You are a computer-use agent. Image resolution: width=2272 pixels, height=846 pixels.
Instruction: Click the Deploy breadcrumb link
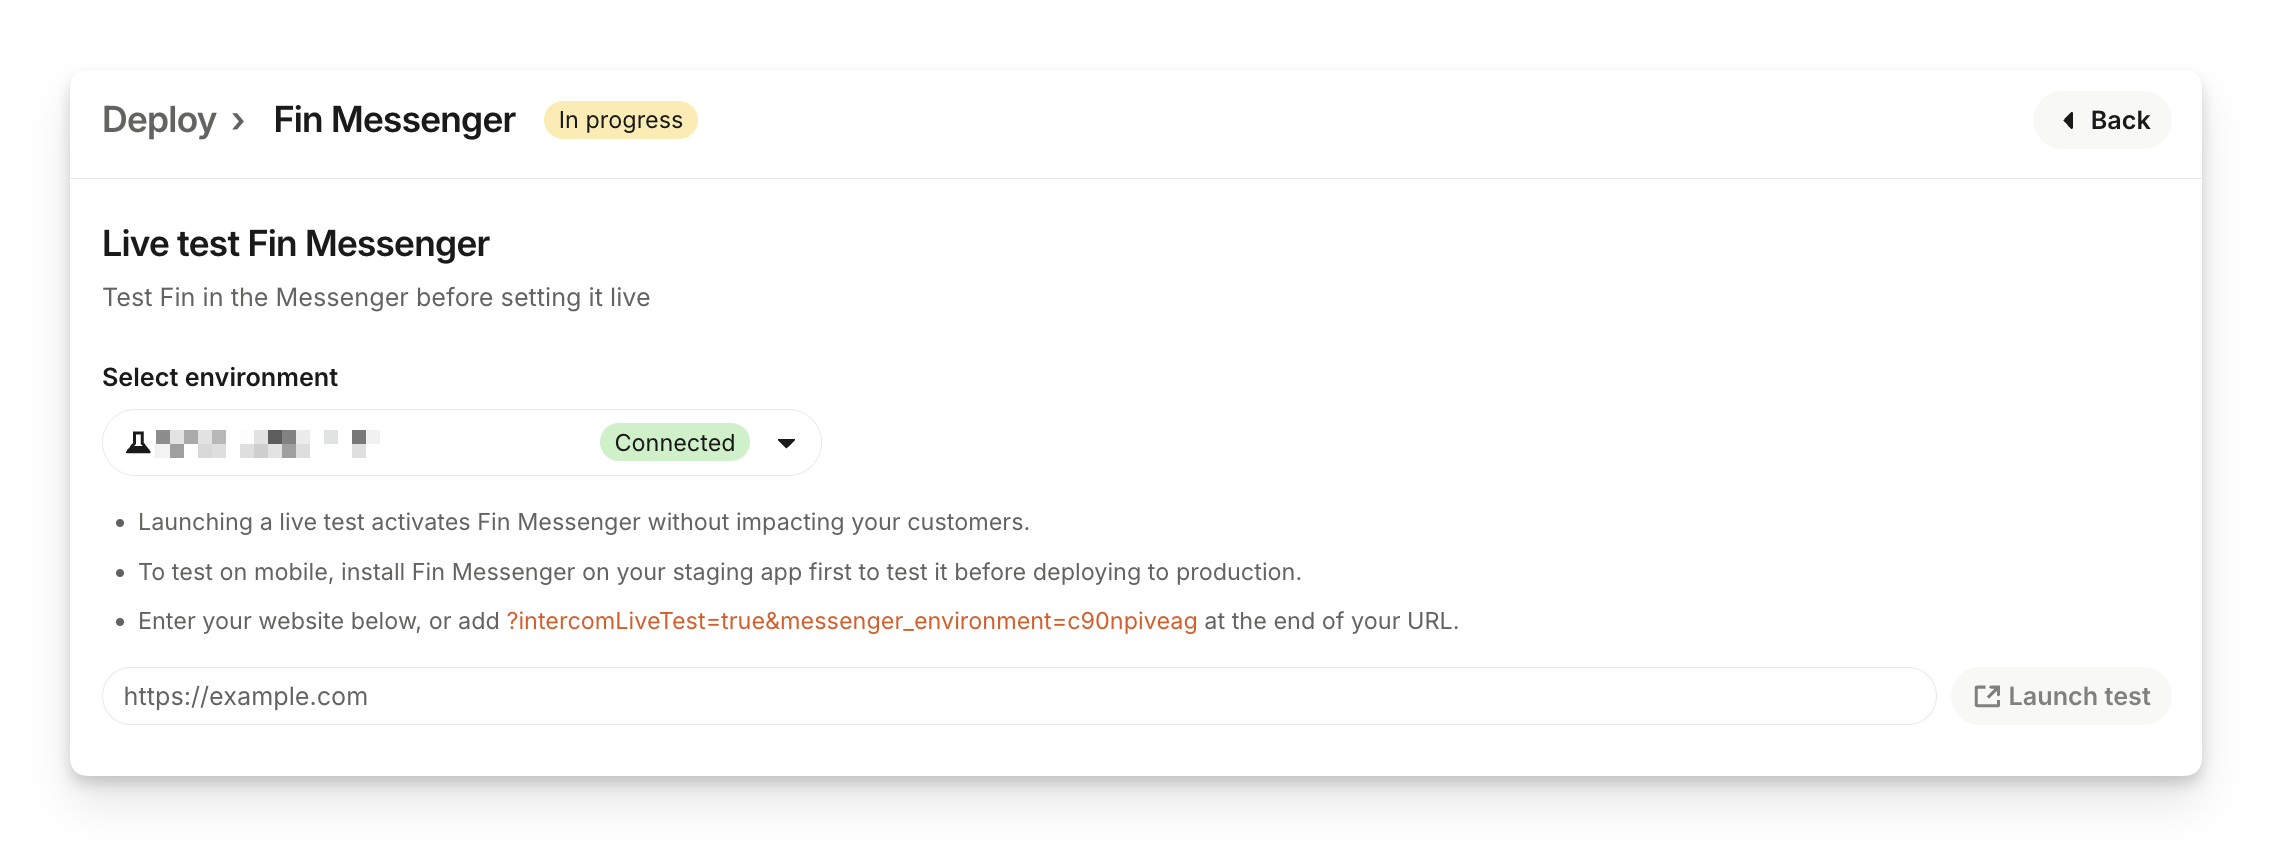(159, 120)
